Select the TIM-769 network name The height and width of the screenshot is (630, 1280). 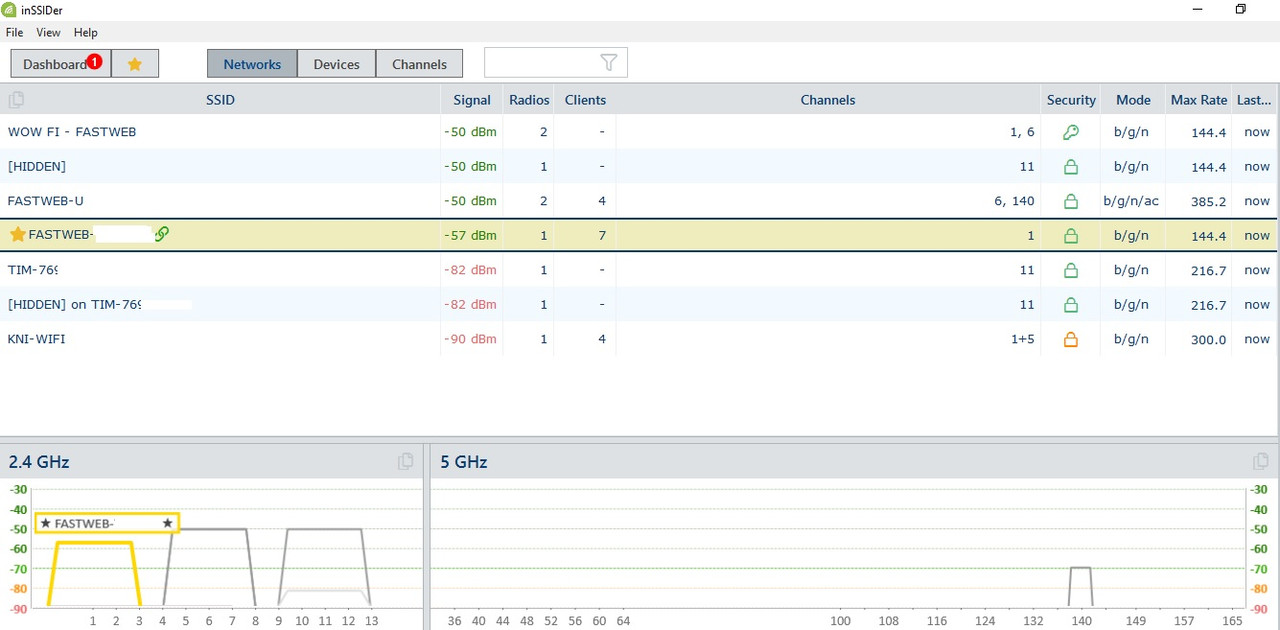pyautogui.click(x=33, y=270)
